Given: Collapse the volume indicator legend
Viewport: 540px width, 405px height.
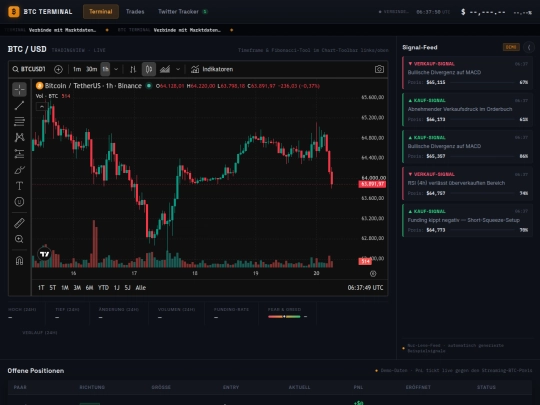Looking at the screenshot, I should [x=42, y=107].
